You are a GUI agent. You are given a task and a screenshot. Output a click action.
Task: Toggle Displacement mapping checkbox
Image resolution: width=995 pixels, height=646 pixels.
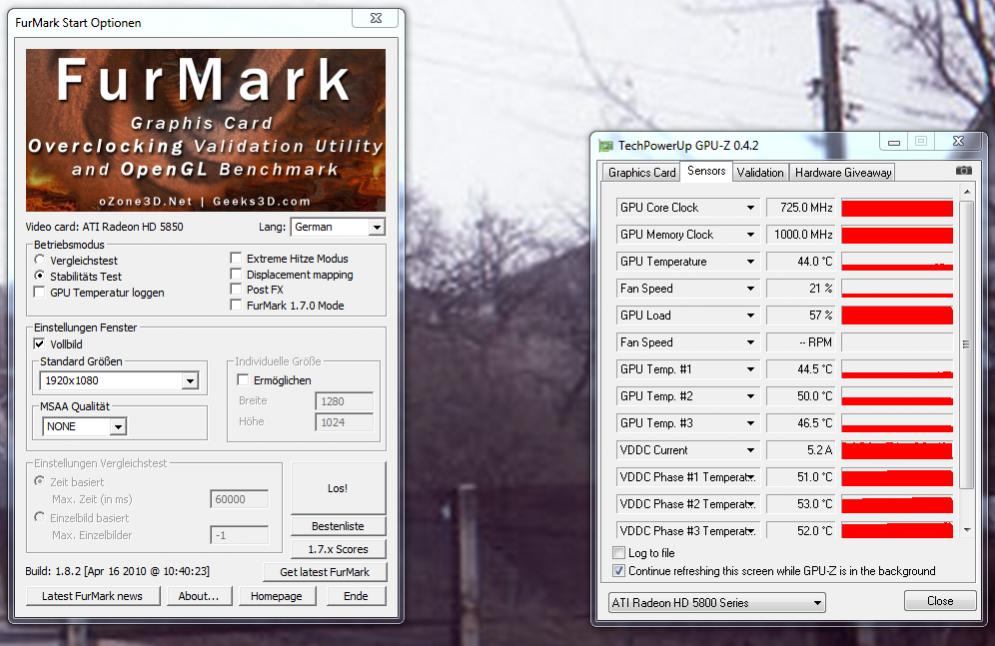pyautogui.click(x=235, y=274)
